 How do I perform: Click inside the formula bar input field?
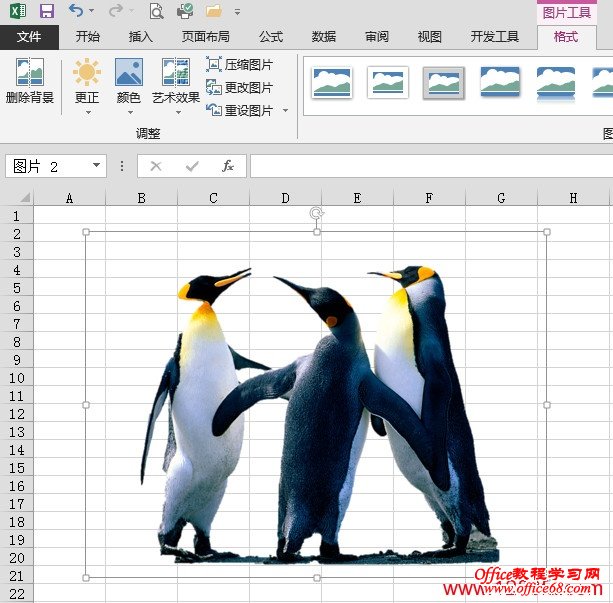tap(430, 166)
